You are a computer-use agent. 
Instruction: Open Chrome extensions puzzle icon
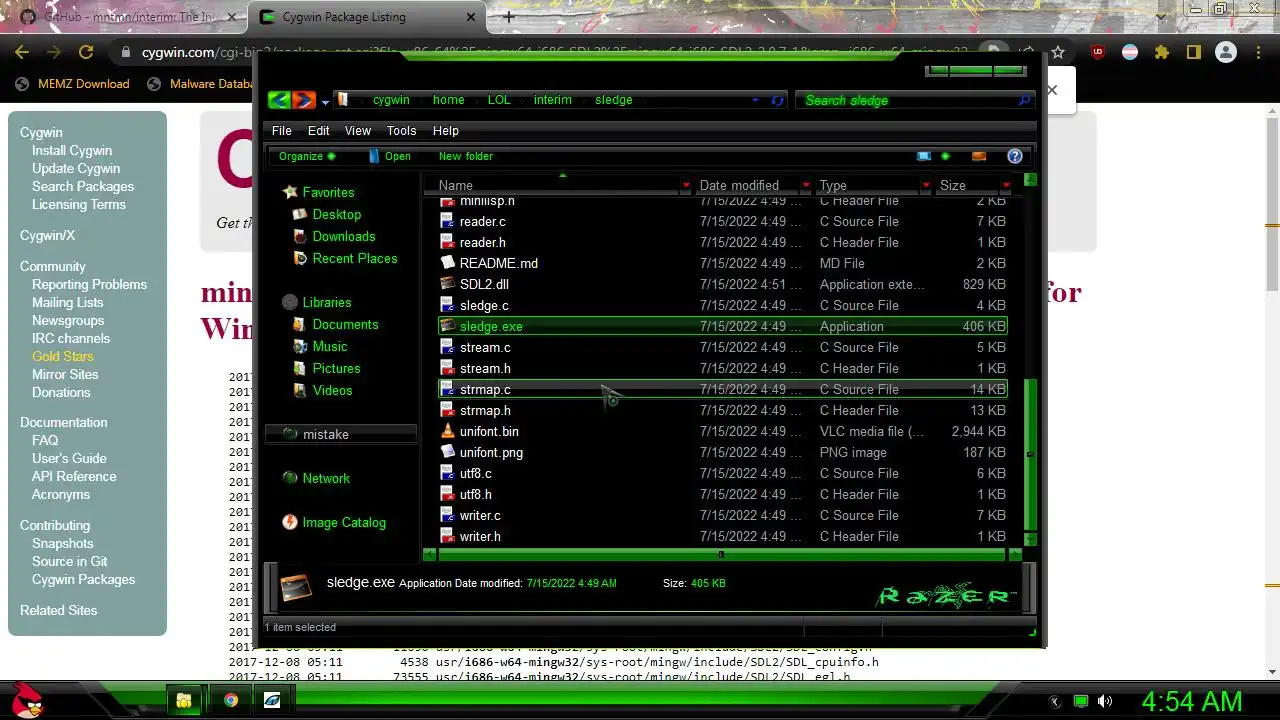[x=1161, y=53]
